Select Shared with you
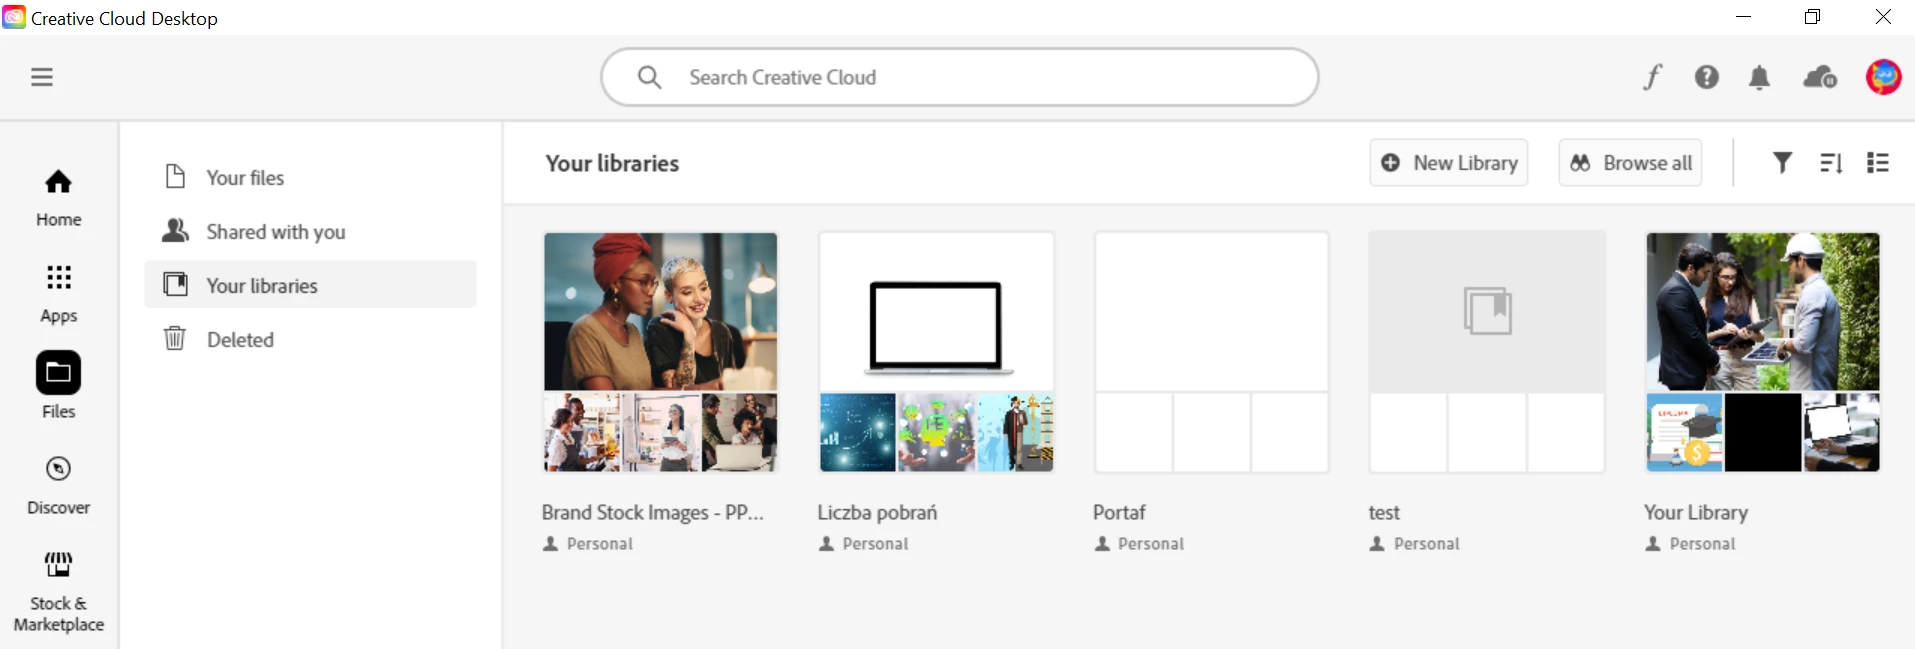Image resolution: width=1915 pixels, height=649 pixels. [x=310, y=231]
